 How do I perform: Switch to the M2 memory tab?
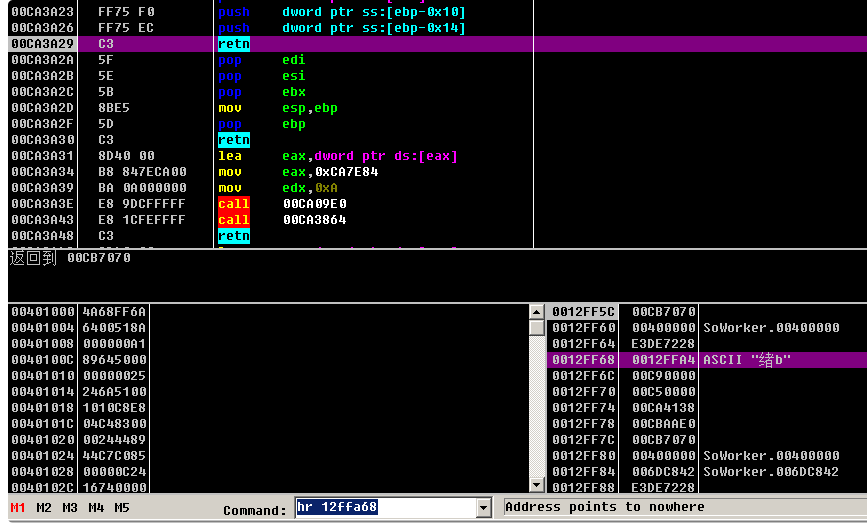(44, 508)
